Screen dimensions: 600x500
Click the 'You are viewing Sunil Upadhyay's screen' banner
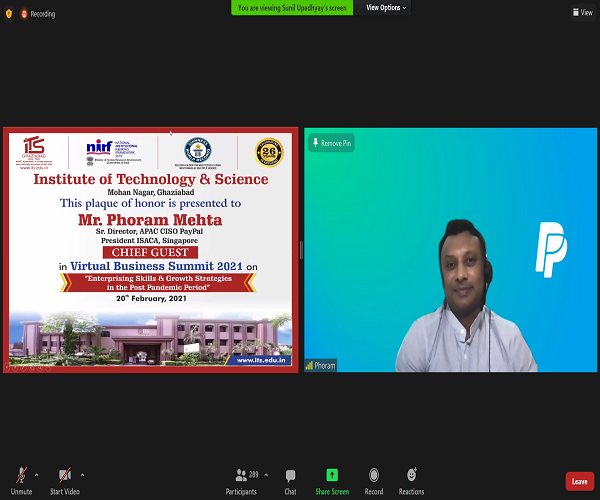point(292,8)
